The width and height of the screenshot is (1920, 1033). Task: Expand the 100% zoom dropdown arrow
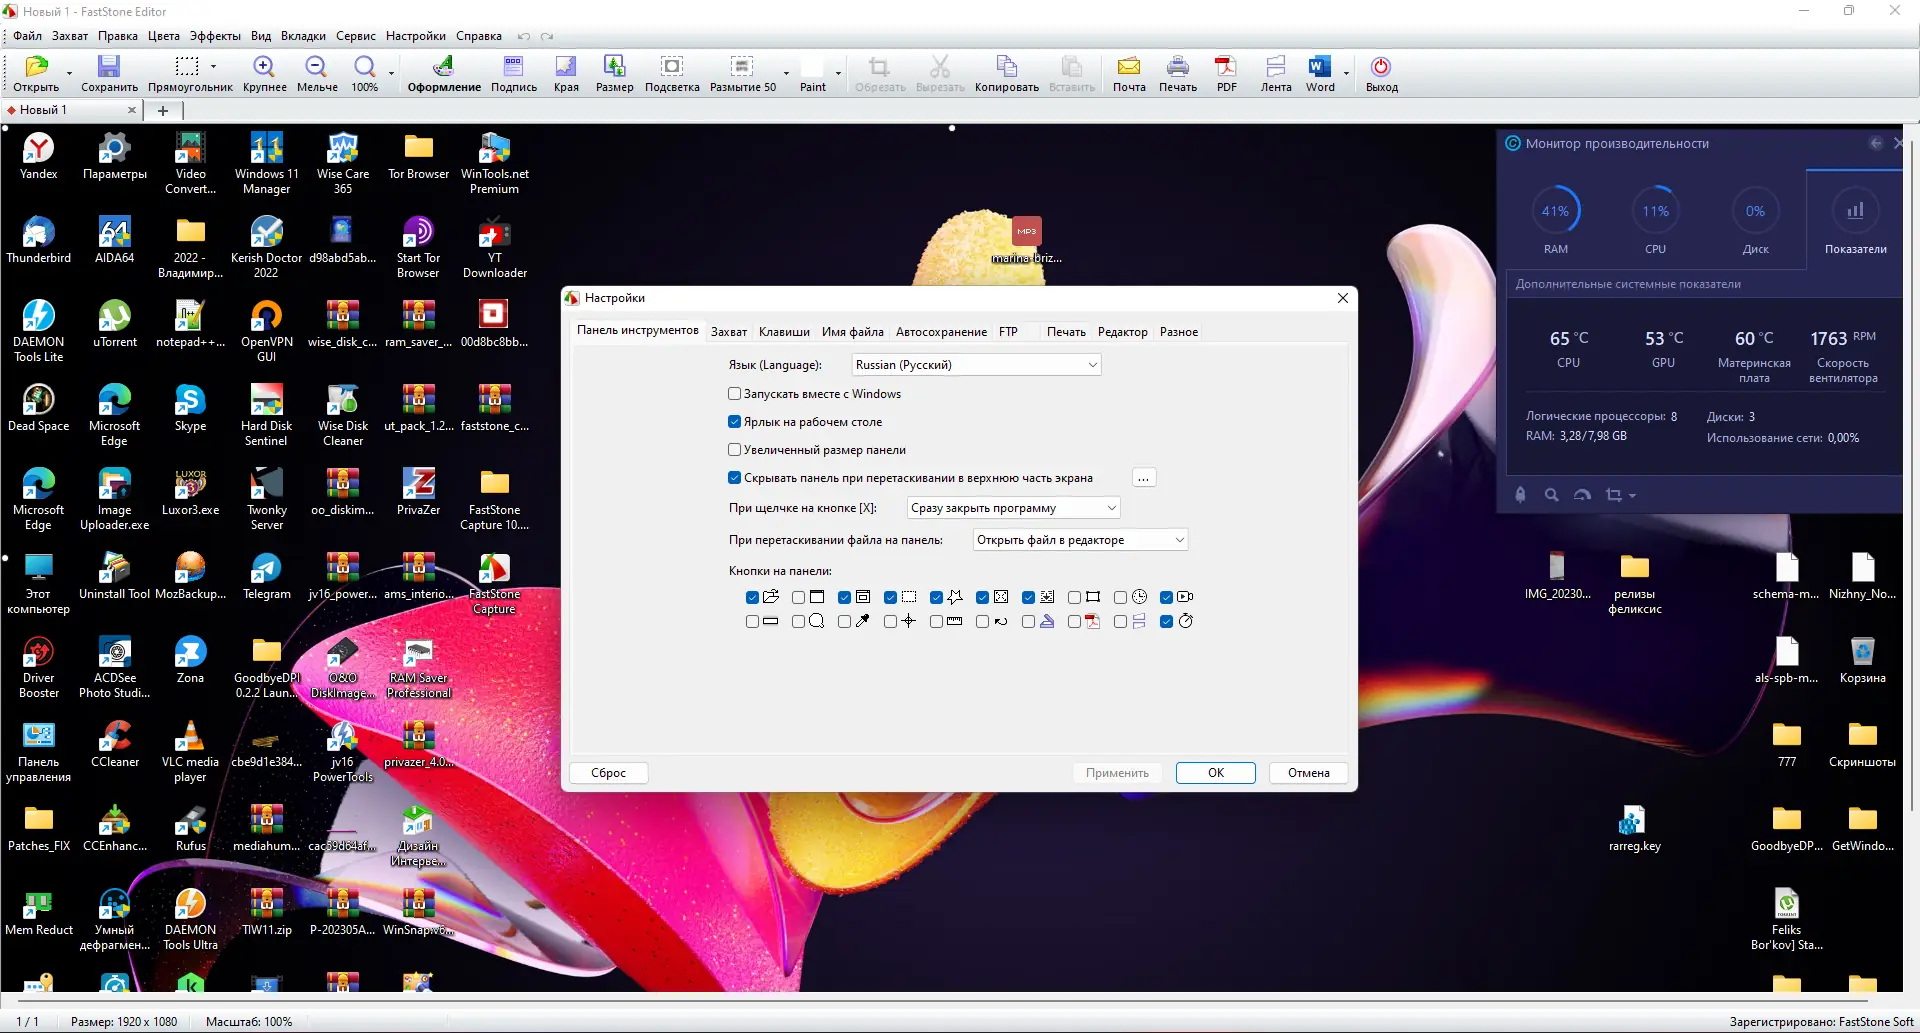(x=391, y=73)
